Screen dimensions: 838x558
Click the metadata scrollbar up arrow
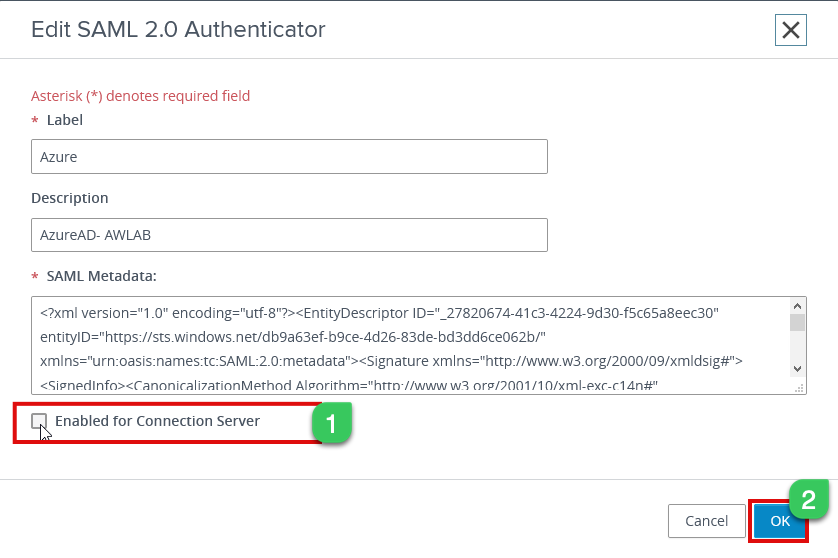[x=797, y=306]
